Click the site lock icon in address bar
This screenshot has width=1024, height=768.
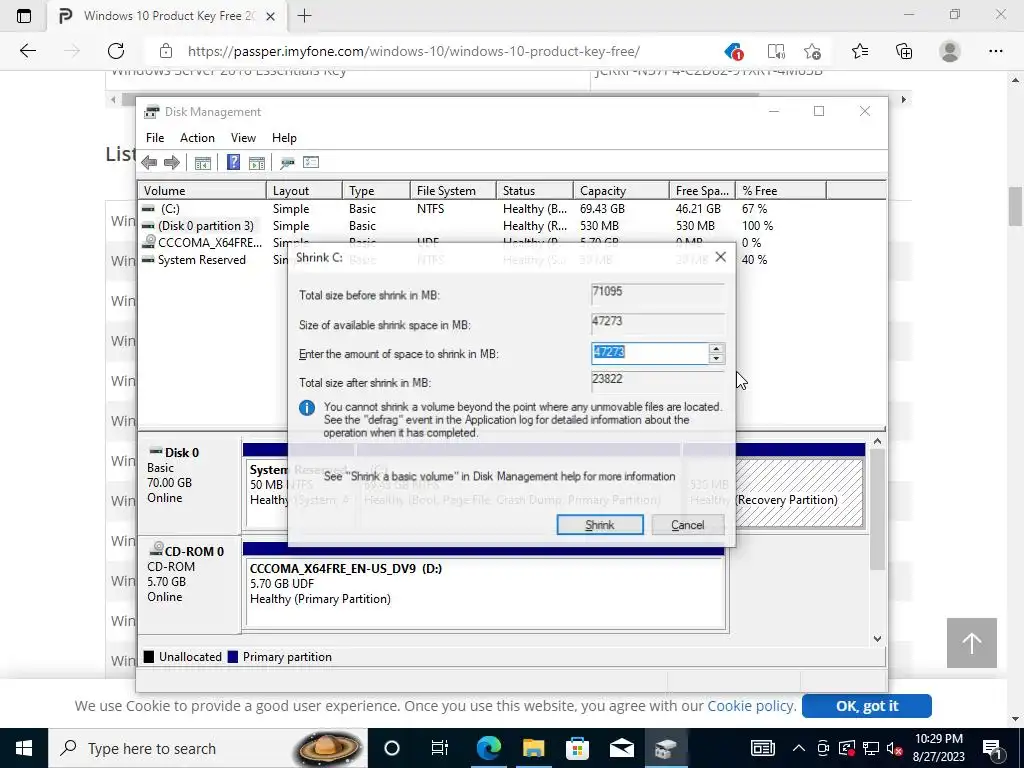pos(166,51)
